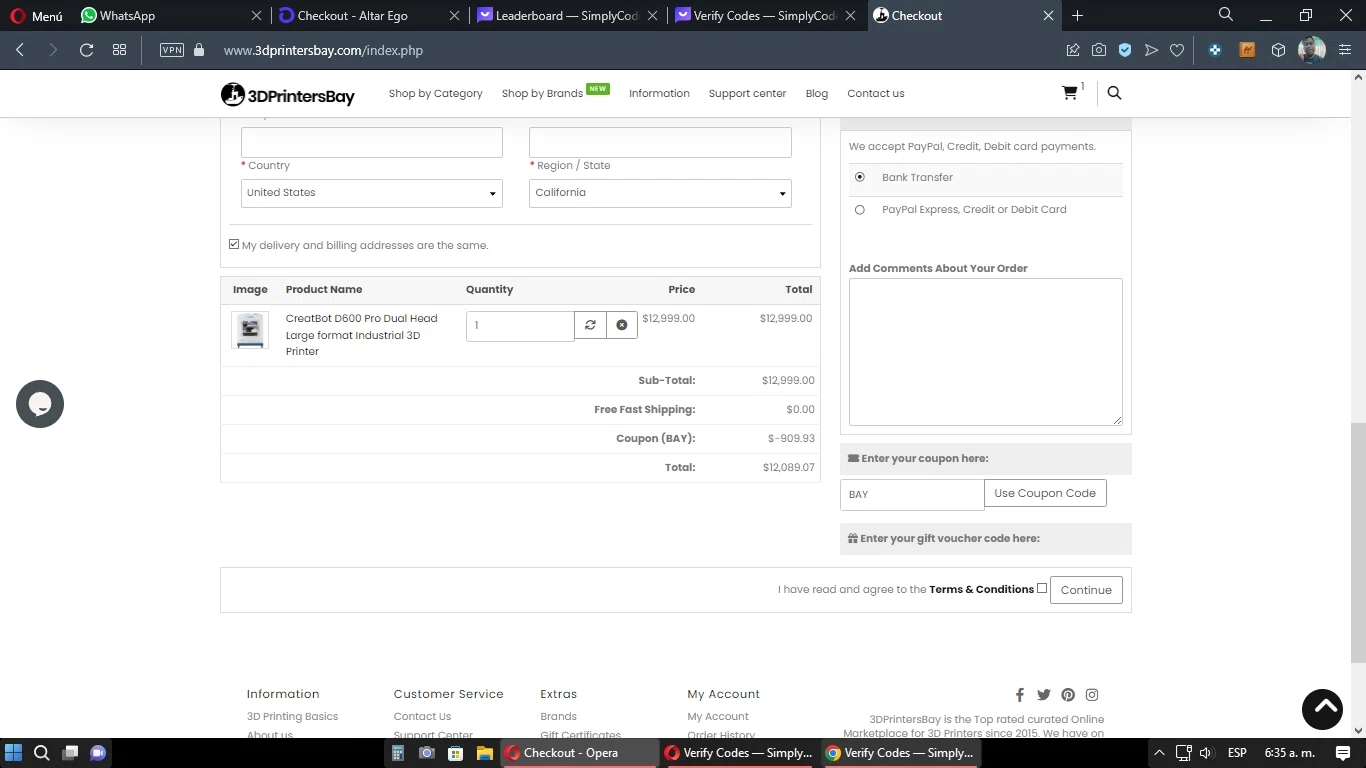The height and width of the screenshot is (768, 1366).
Task: Open the Country dropdown
Action: pos(371,193)
